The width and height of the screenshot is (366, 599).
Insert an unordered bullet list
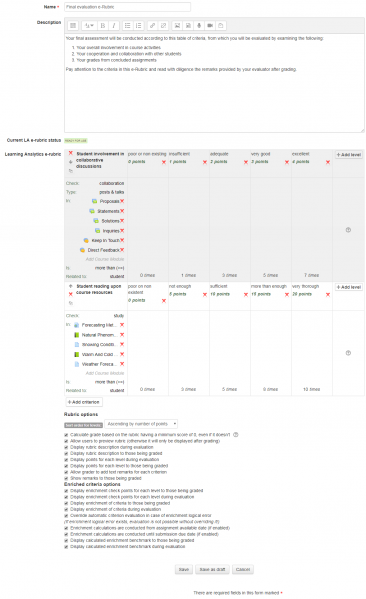[x=128, y=26]
